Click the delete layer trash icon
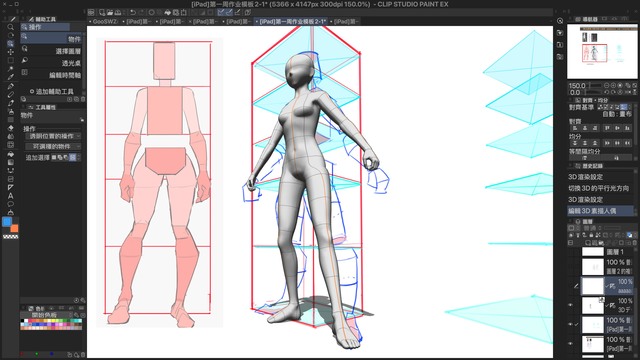This screenshot has height=360, width=640. tap(635, 243)
